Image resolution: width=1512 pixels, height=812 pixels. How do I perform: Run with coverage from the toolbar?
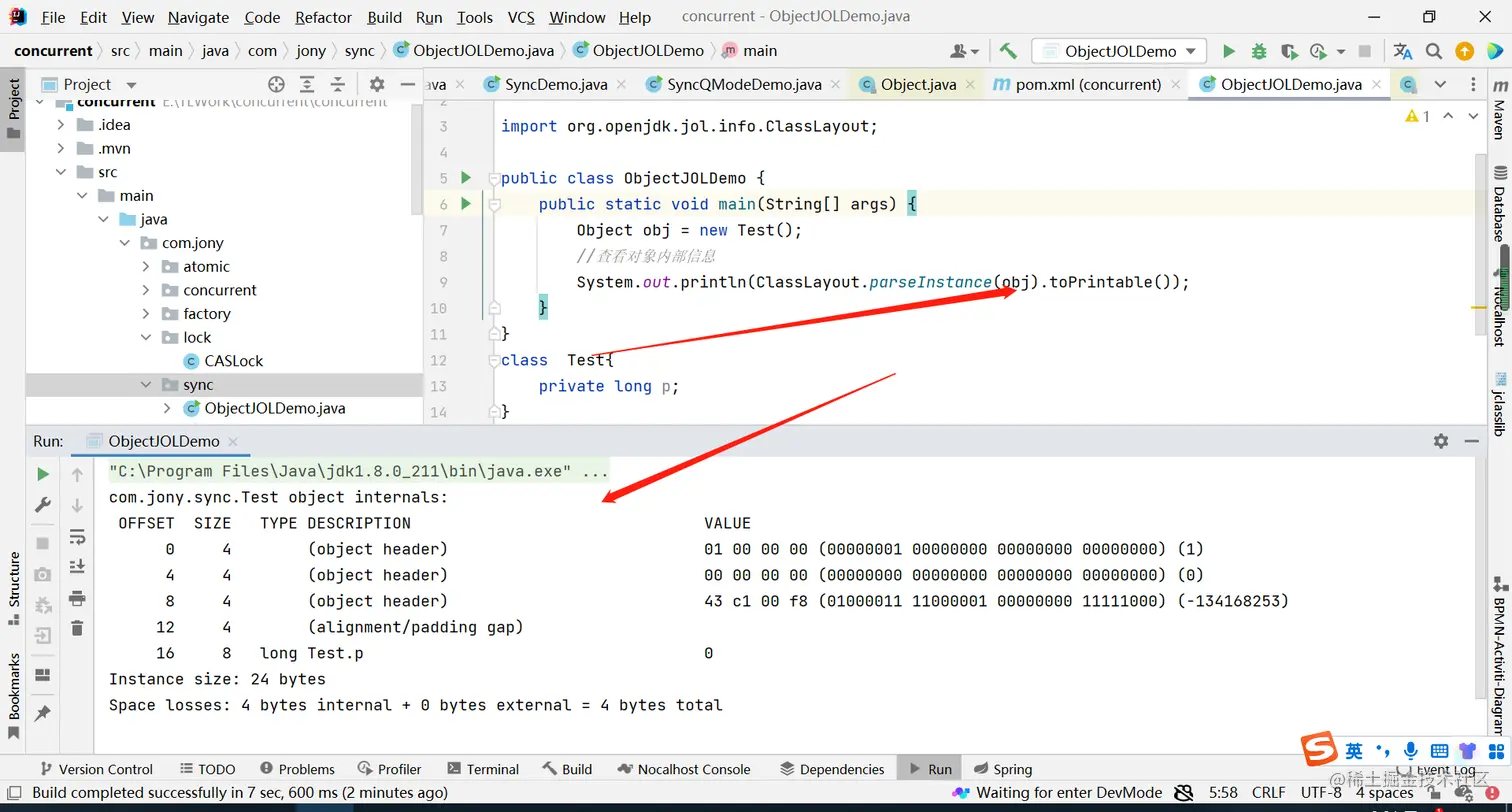coord(1289,51)
